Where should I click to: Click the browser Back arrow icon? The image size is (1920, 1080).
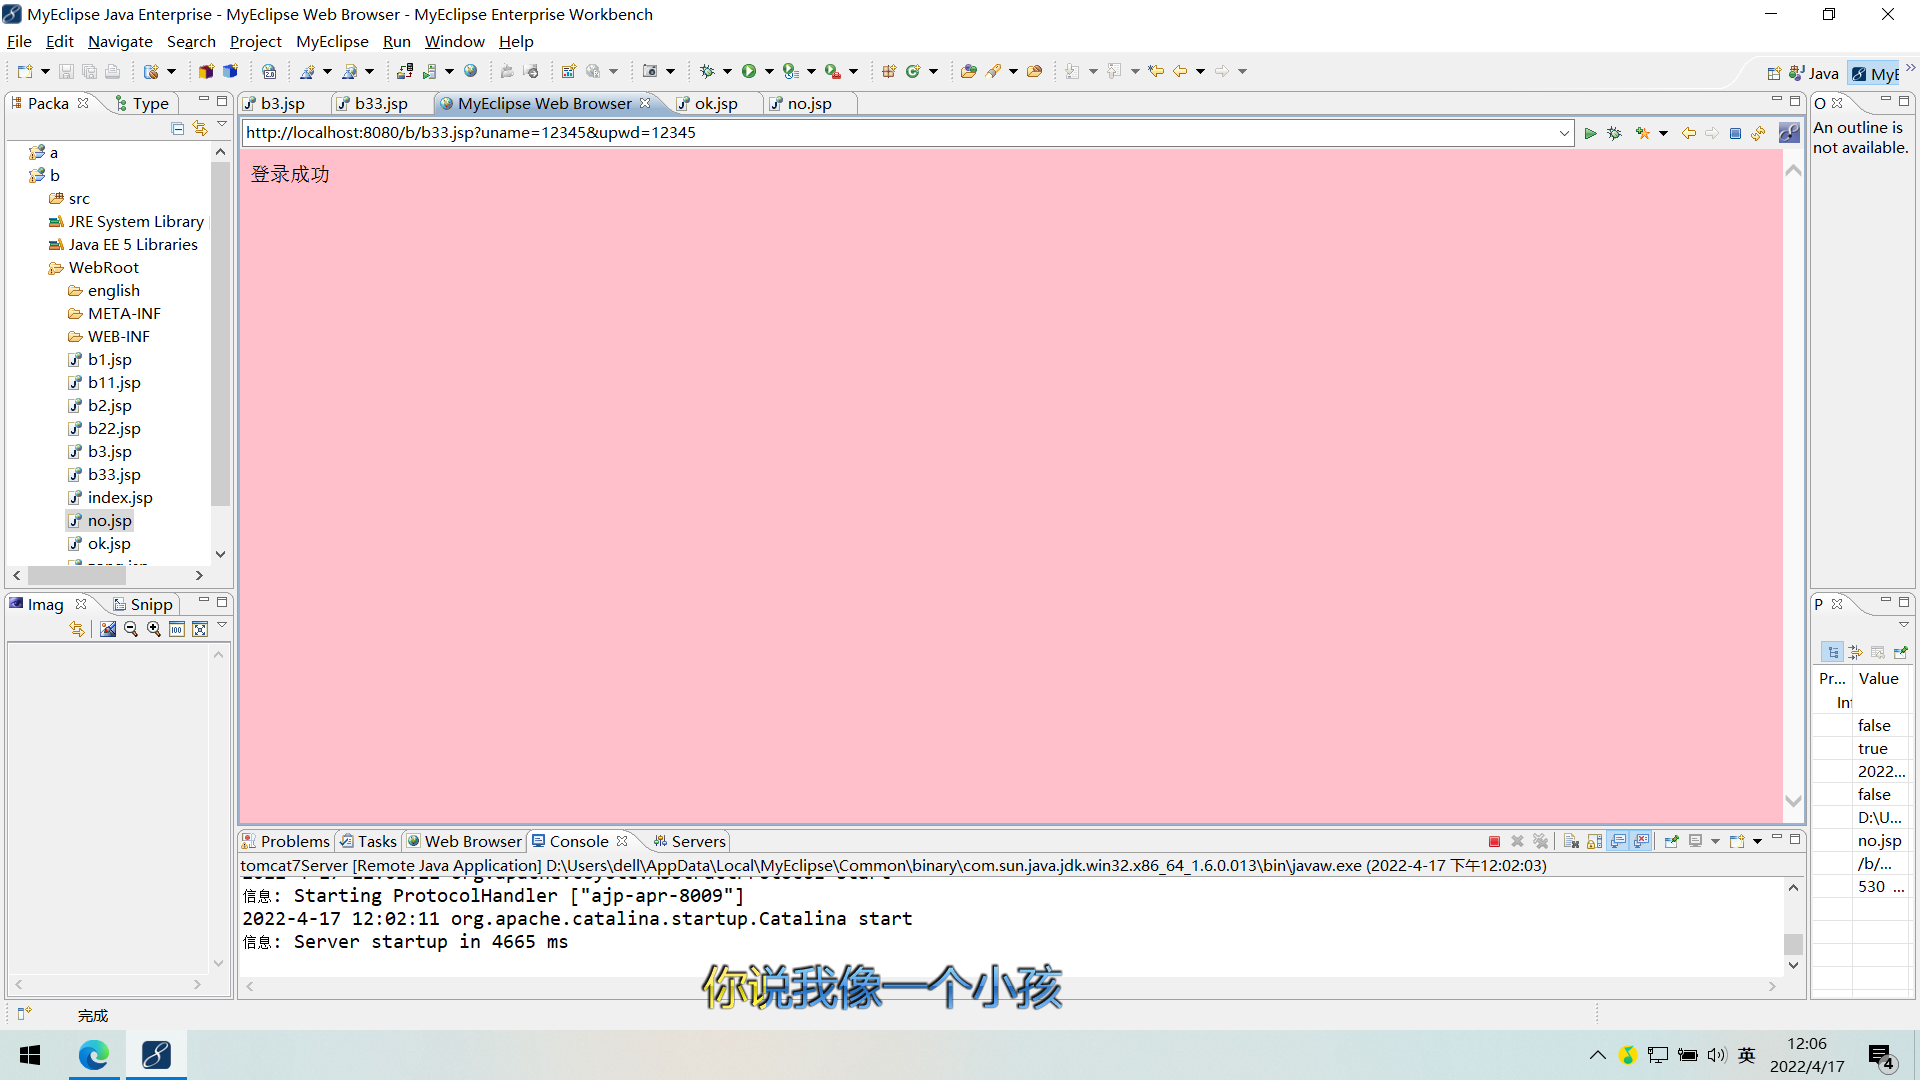[x=1689, y=133]
